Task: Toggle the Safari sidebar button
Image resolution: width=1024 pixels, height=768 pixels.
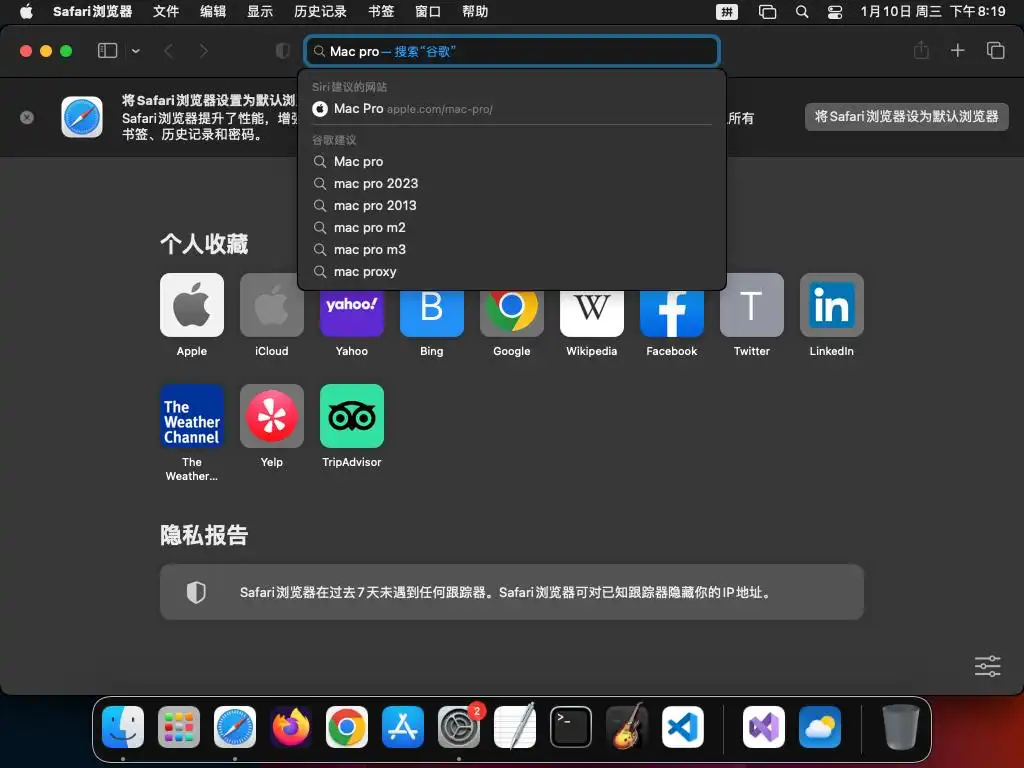Action: (x=107, y=51)
